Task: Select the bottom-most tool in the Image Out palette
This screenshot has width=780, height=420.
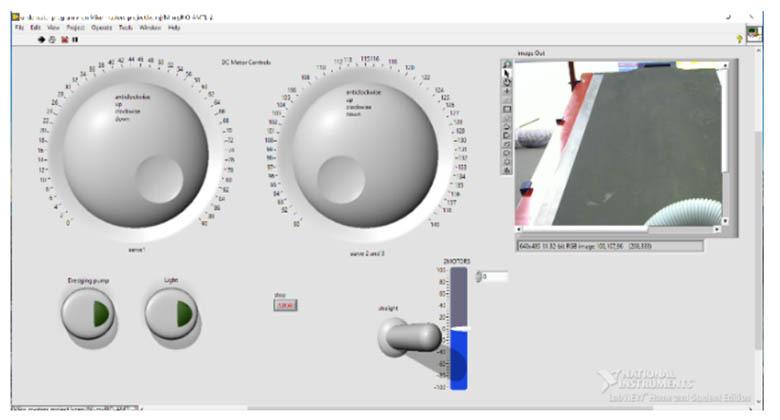Action: [x=507, y=170]
